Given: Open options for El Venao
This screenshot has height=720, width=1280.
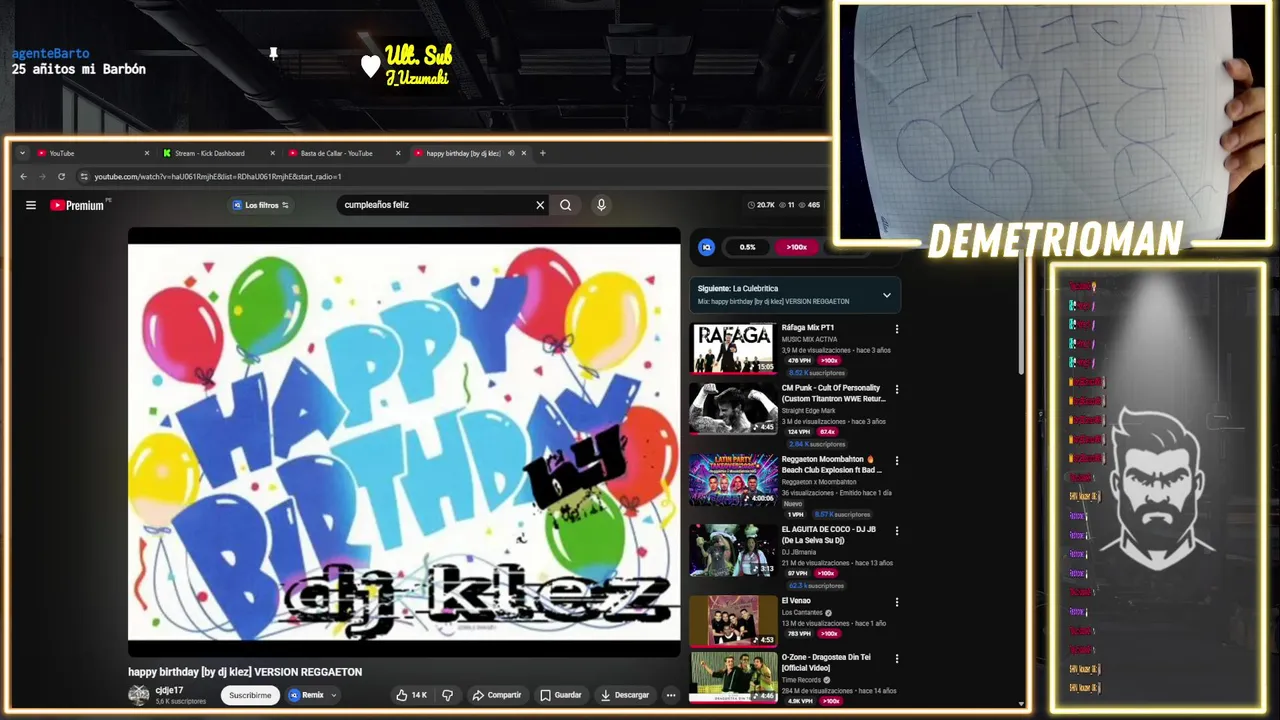Looking at the screenshot, I should pos(896,602).
